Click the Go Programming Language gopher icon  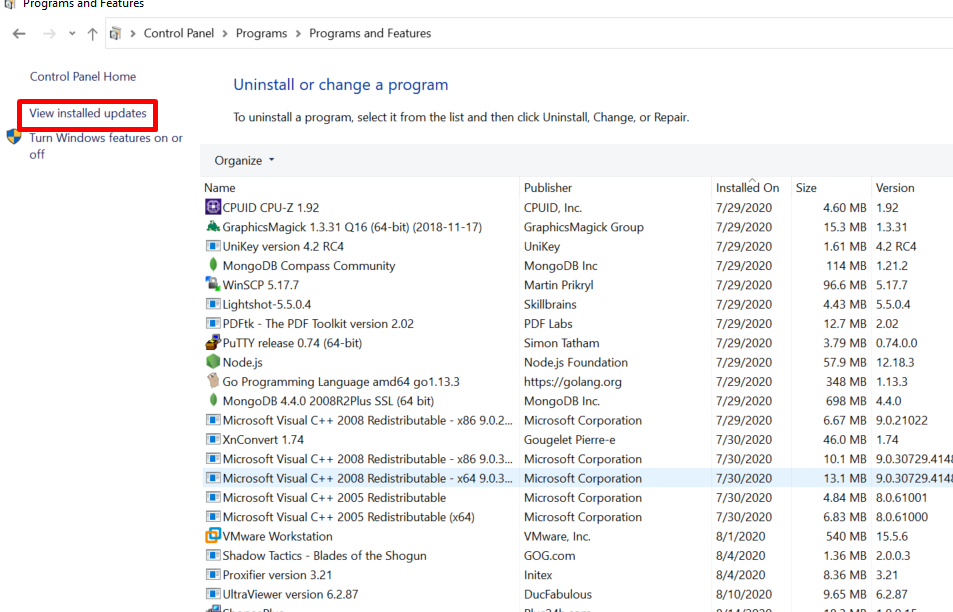(x=213, y=381)
